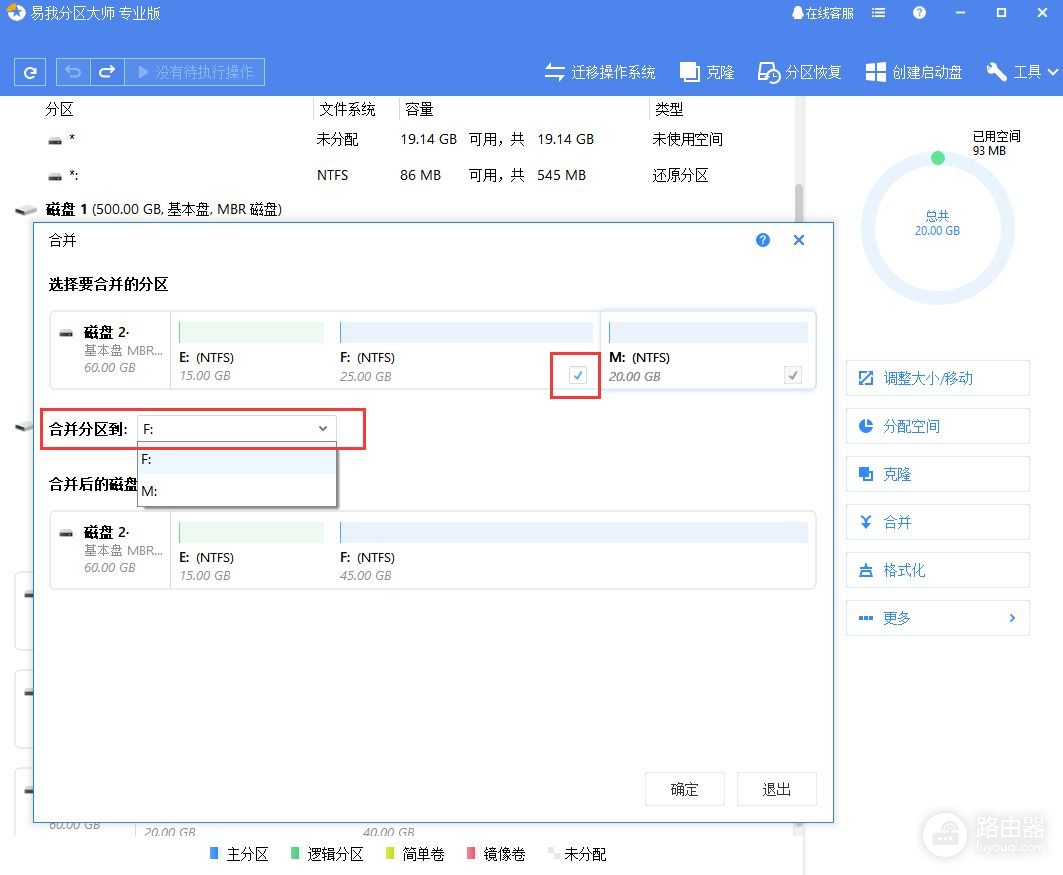Click the blue help icon in merge dialog
Viewport: 1063px width, 875px height.
pyautogui.click(x=763, y=240)
